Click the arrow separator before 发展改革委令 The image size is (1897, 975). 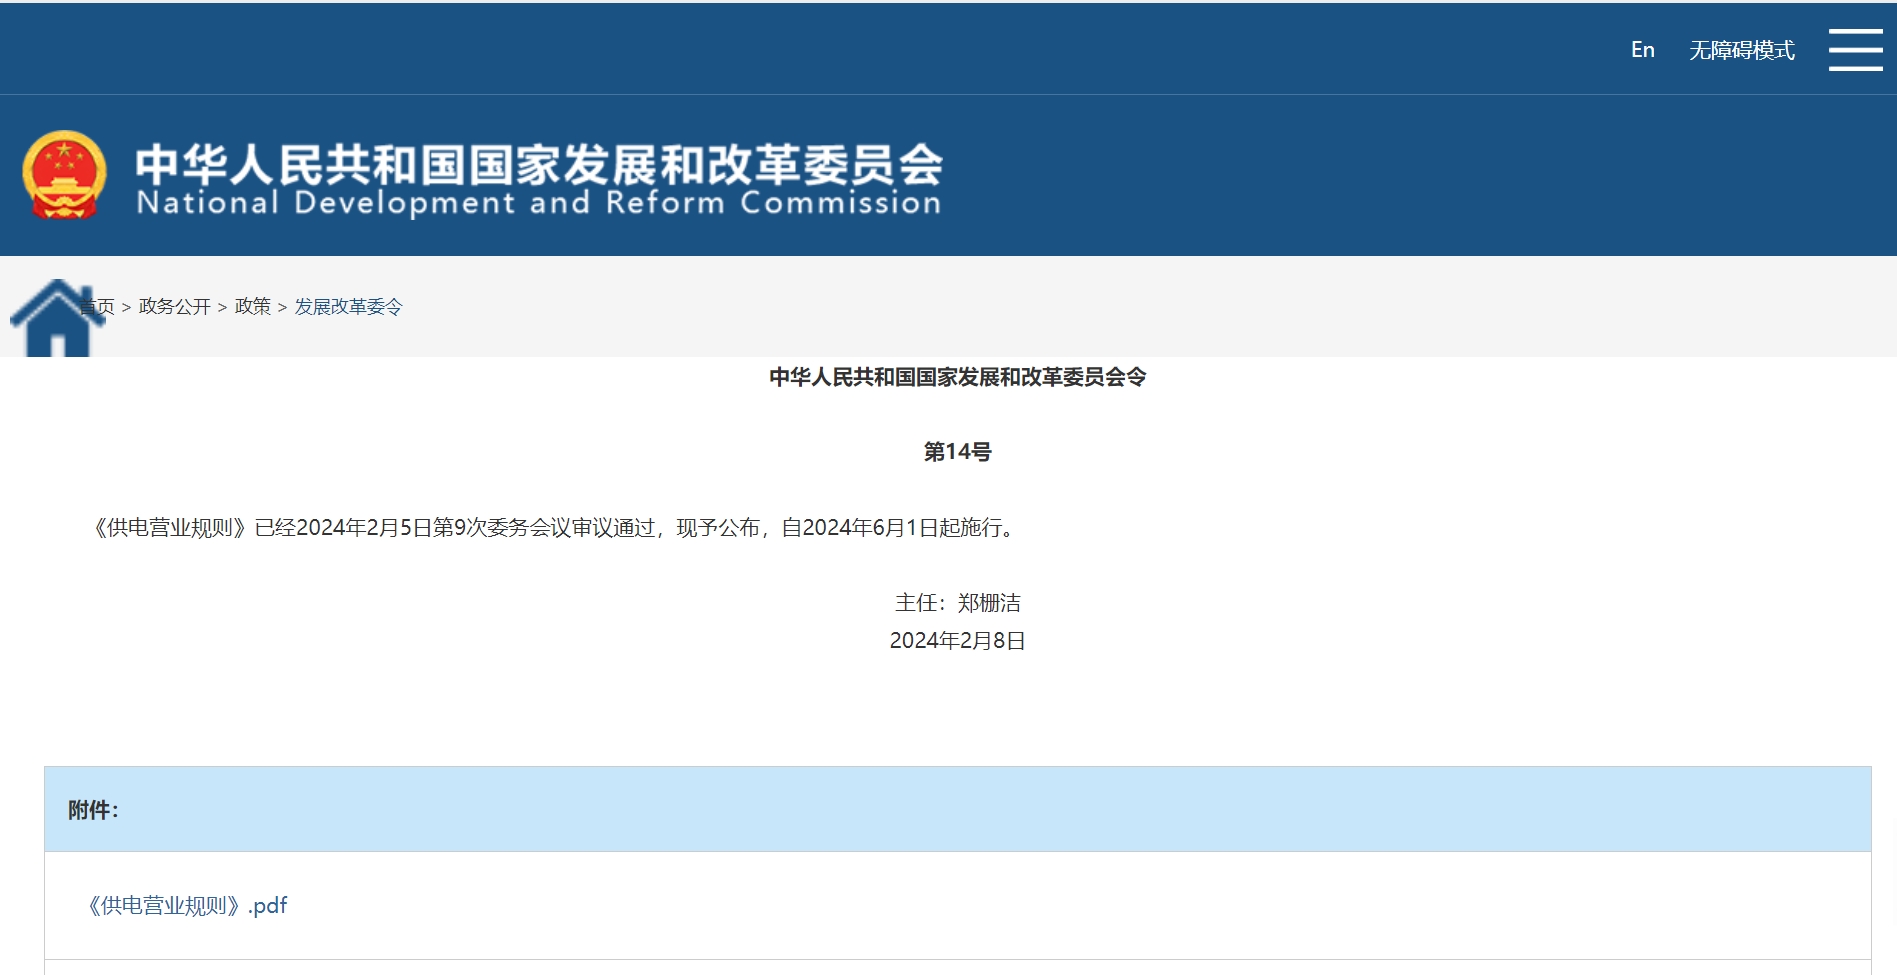click(282, 308)
